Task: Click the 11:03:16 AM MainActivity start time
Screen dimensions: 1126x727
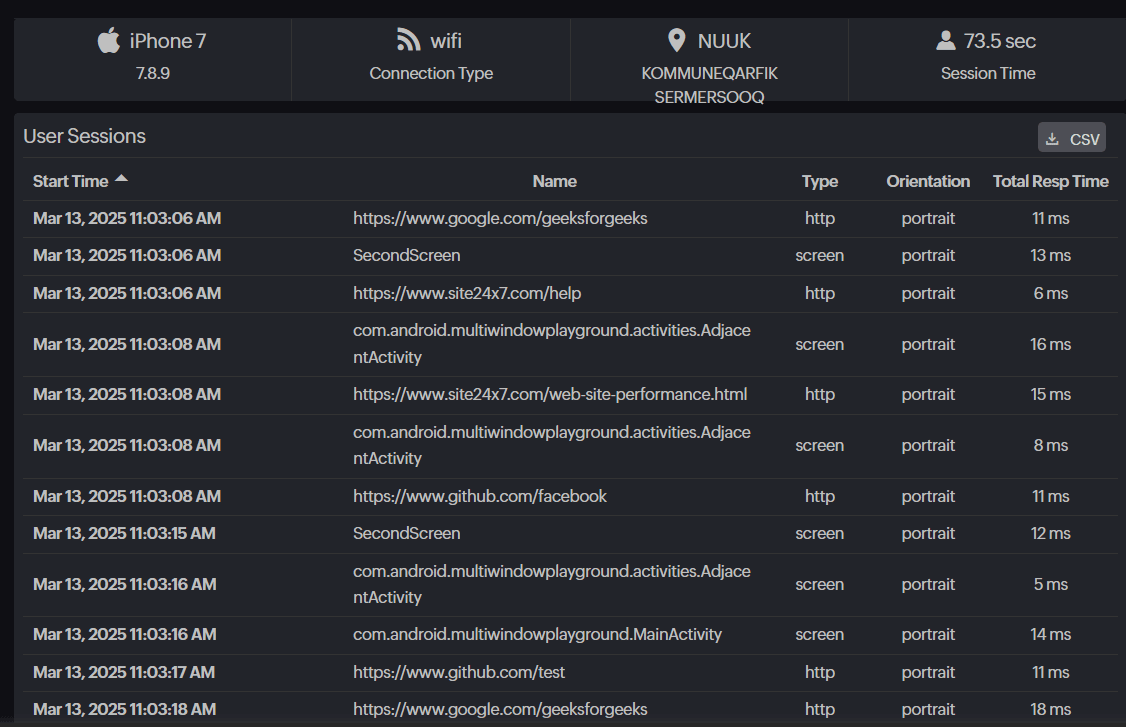Action: 124,634
